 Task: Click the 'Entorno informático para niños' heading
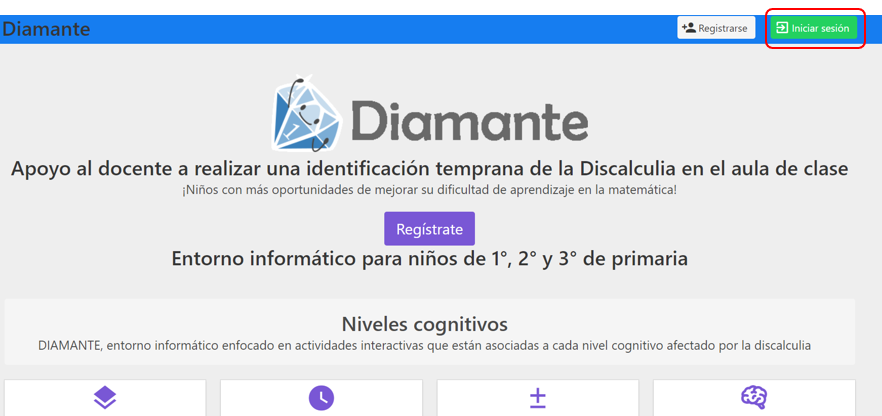point(429,259)
